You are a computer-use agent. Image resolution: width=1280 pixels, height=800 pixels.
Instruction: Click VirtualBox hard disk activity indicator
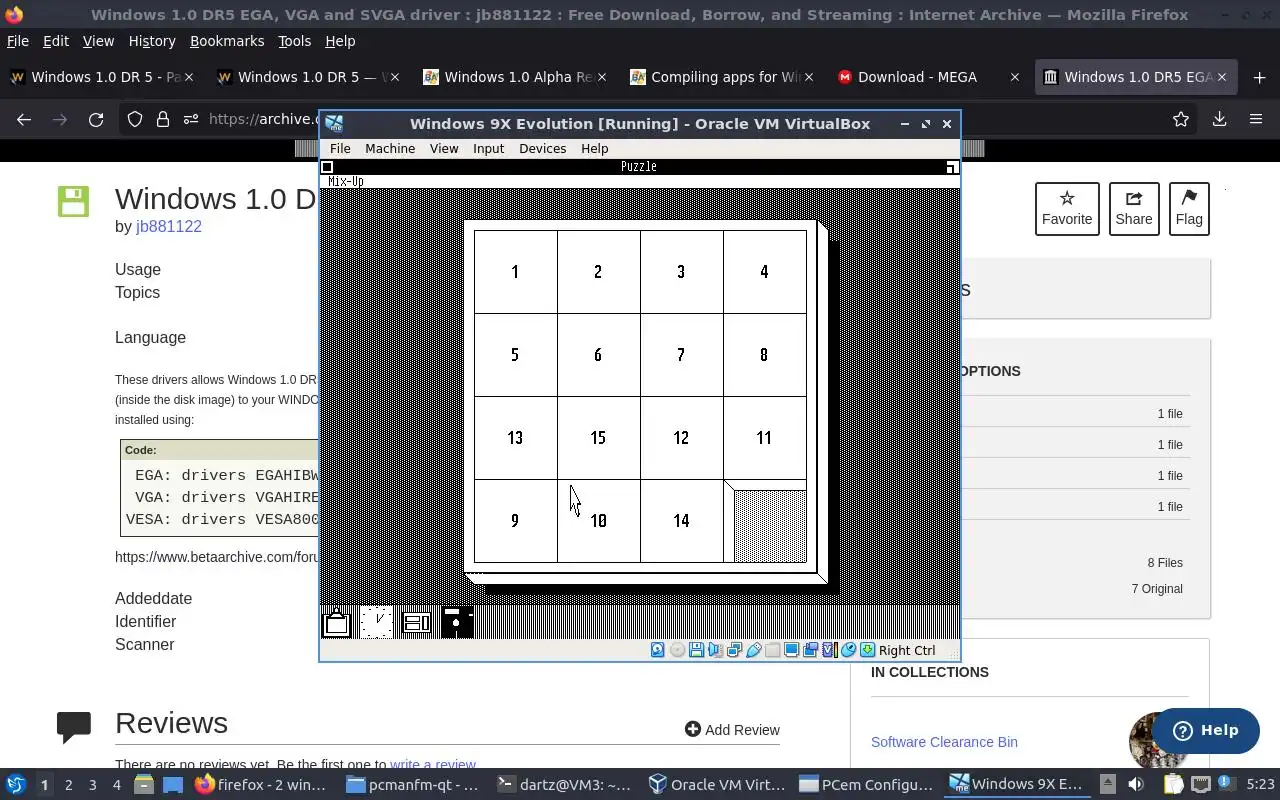click(657, 650)
